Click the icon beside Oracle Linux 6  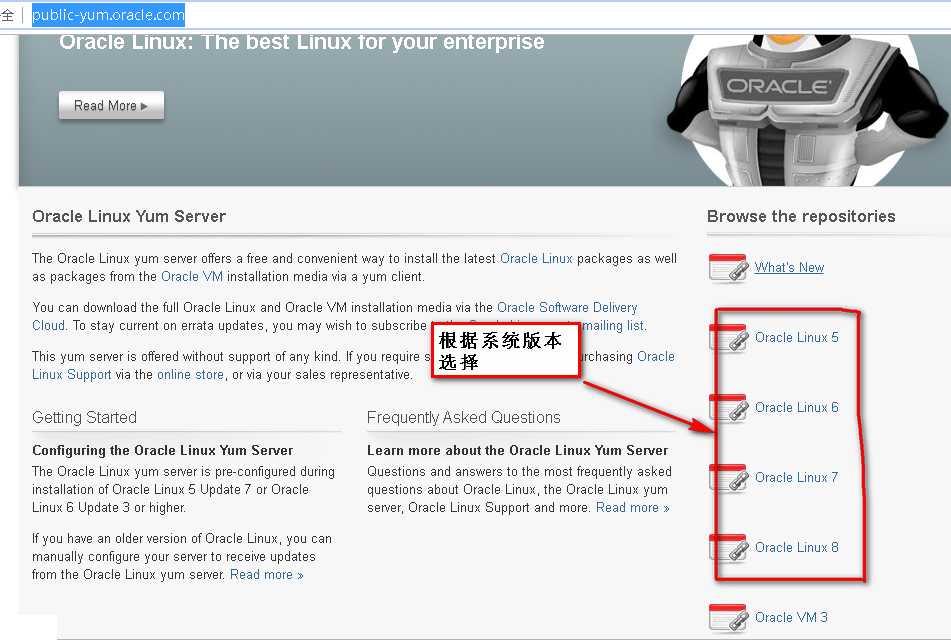[728, 408]
